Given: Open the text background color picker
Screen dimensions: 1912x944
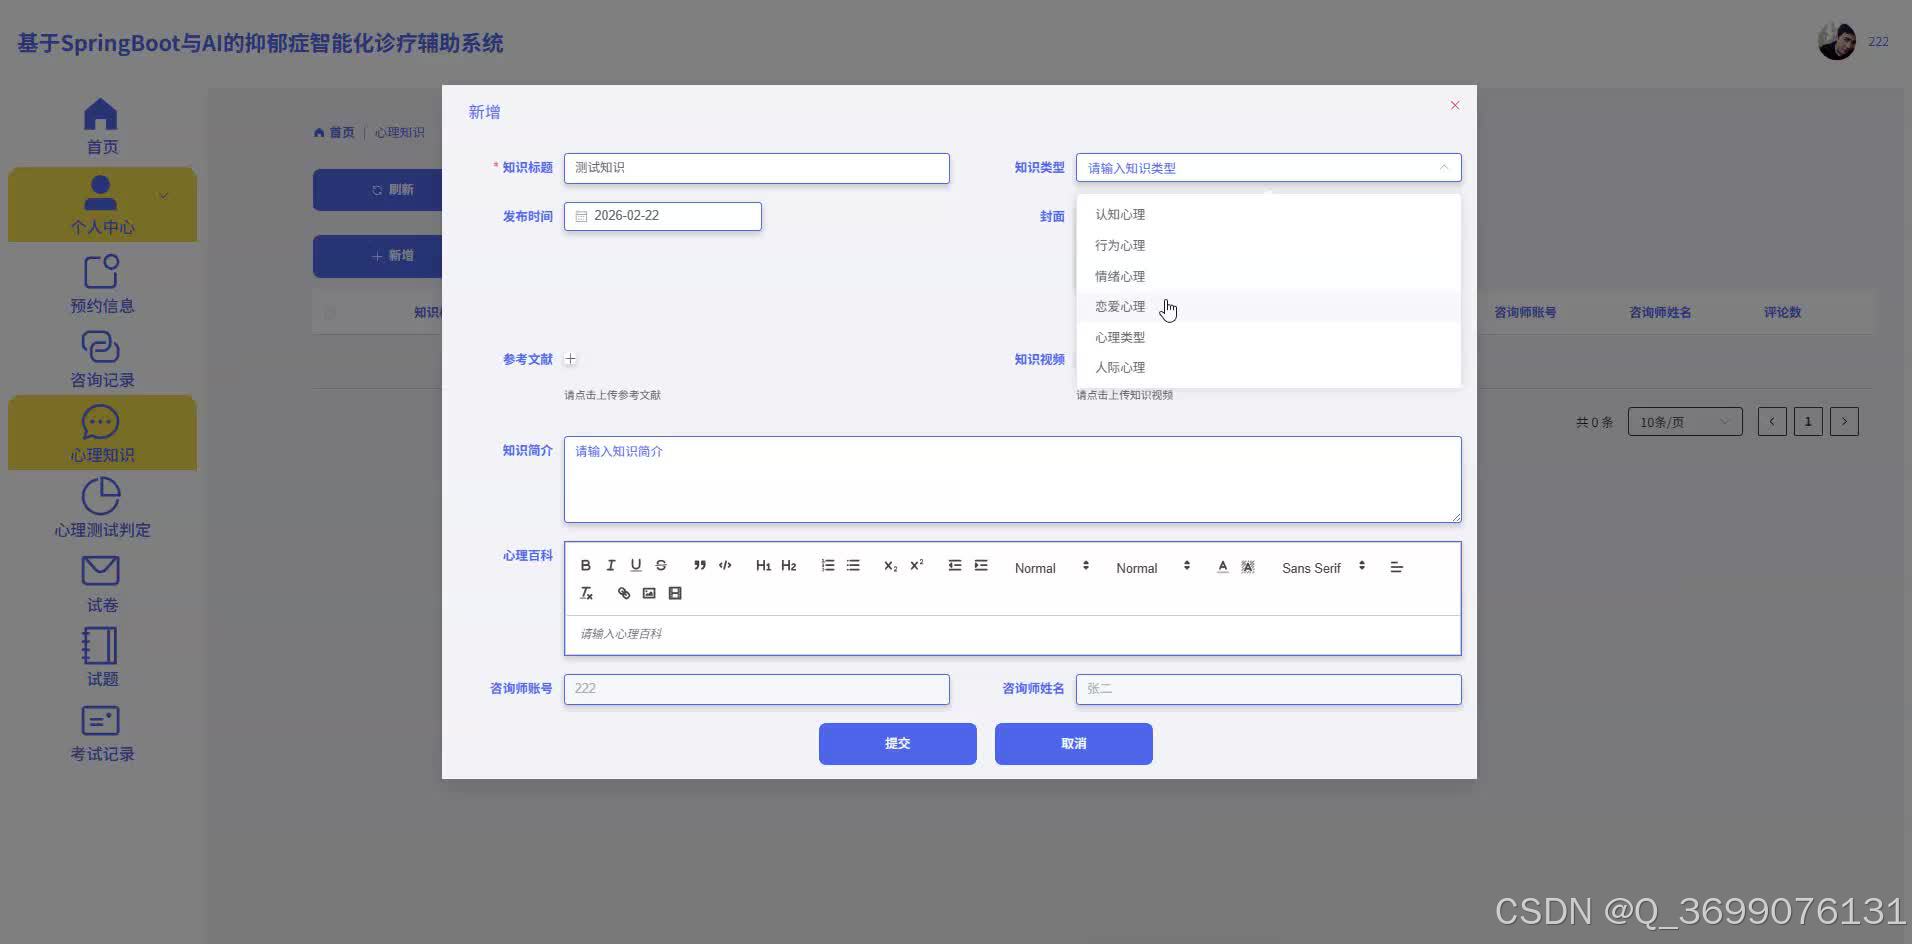Looking at the screenshot, I should (1248, 567).
